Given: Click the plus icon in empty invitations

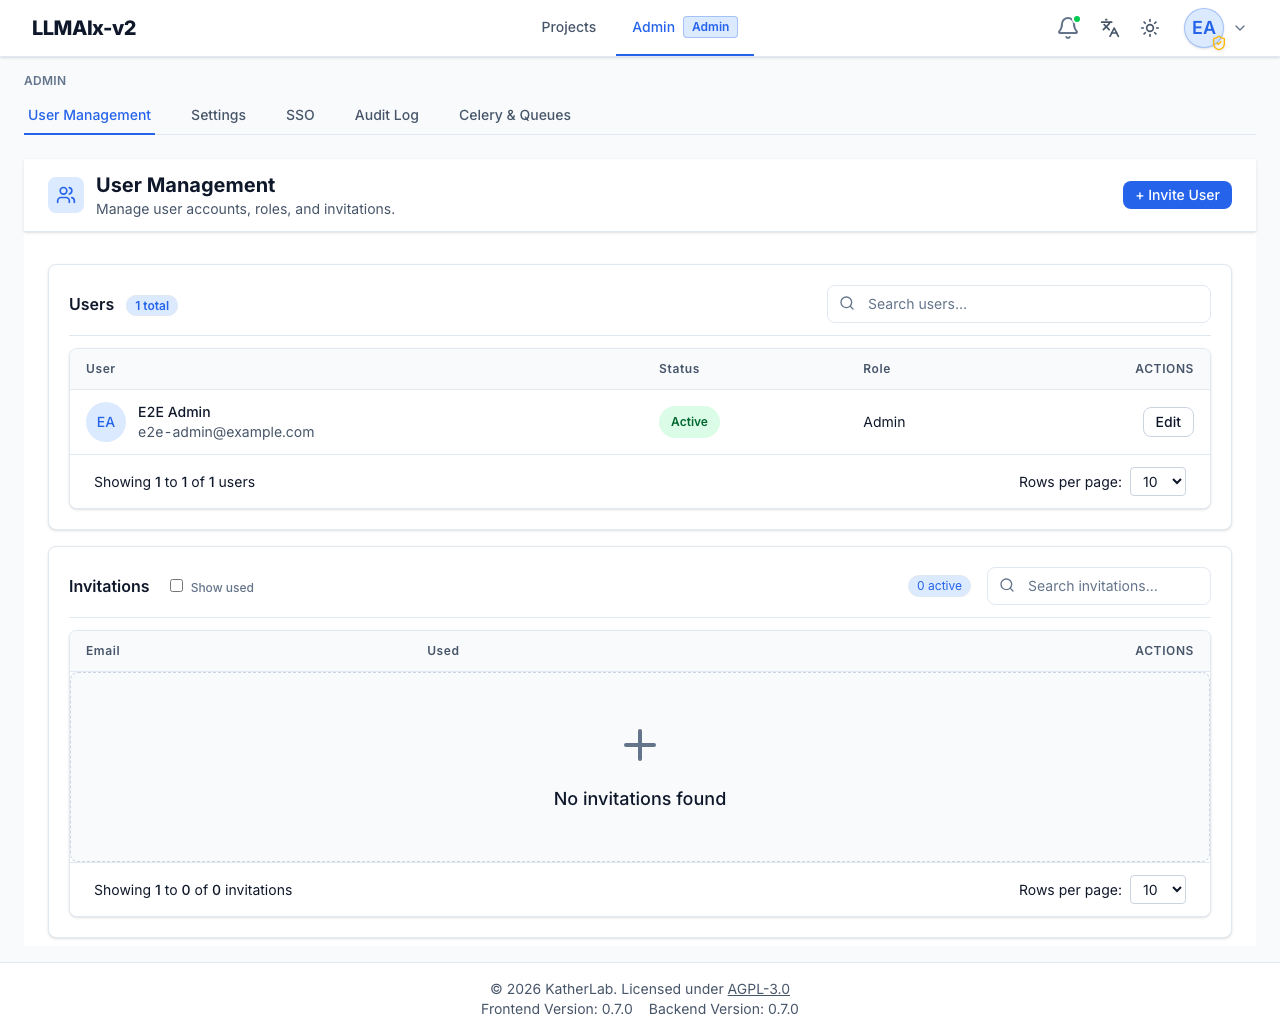Looking at the screenshot, I should click(x=640, y=745).
